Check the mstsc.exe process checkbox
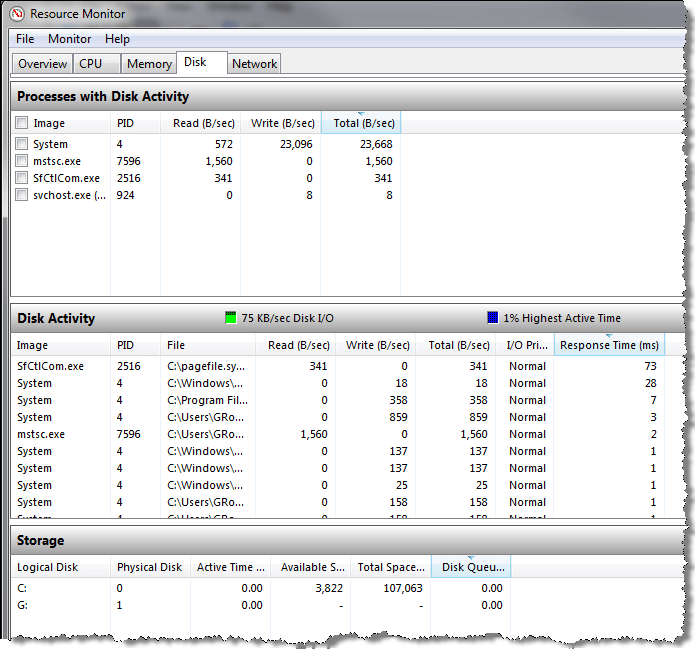Viewport: 695px width, 649px height. click(x=22, y=160)
